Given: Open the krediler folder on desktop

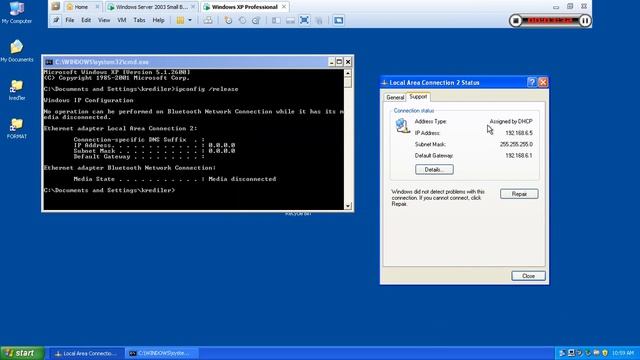Looking at the screenshot, I should tap(17, 90).
